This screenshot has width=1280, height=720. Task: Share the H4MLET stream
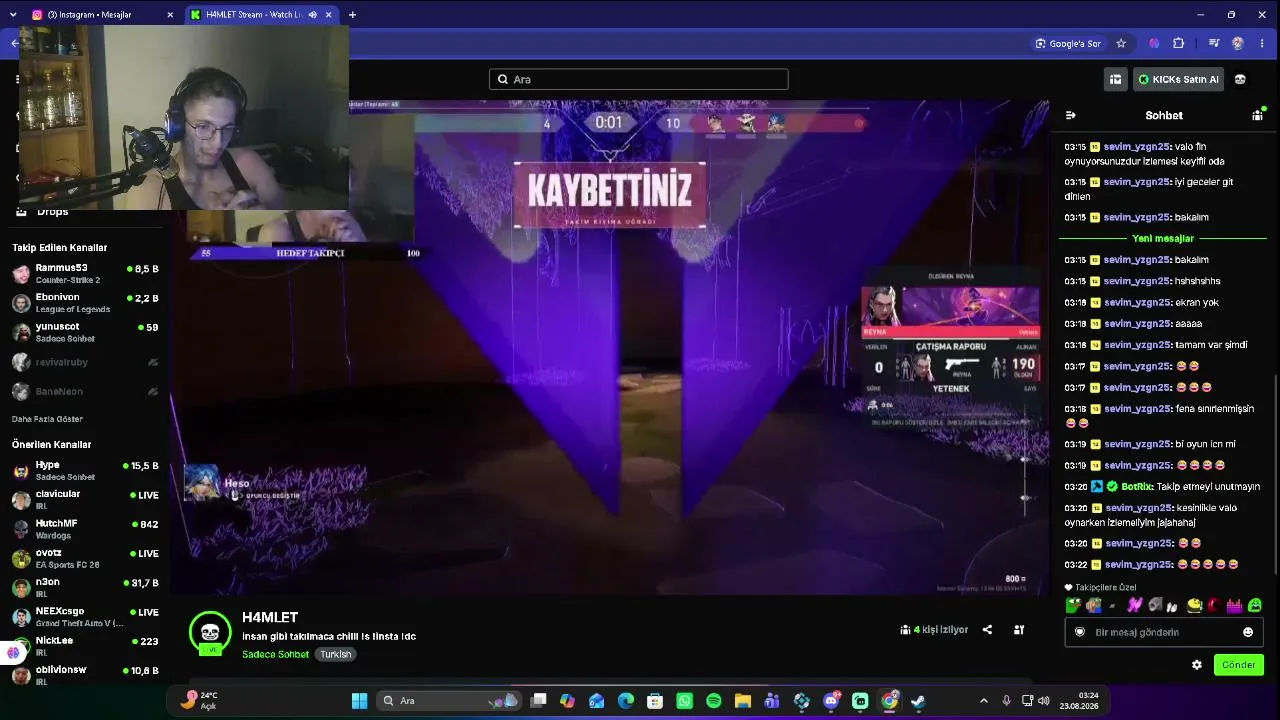point(987,630)
